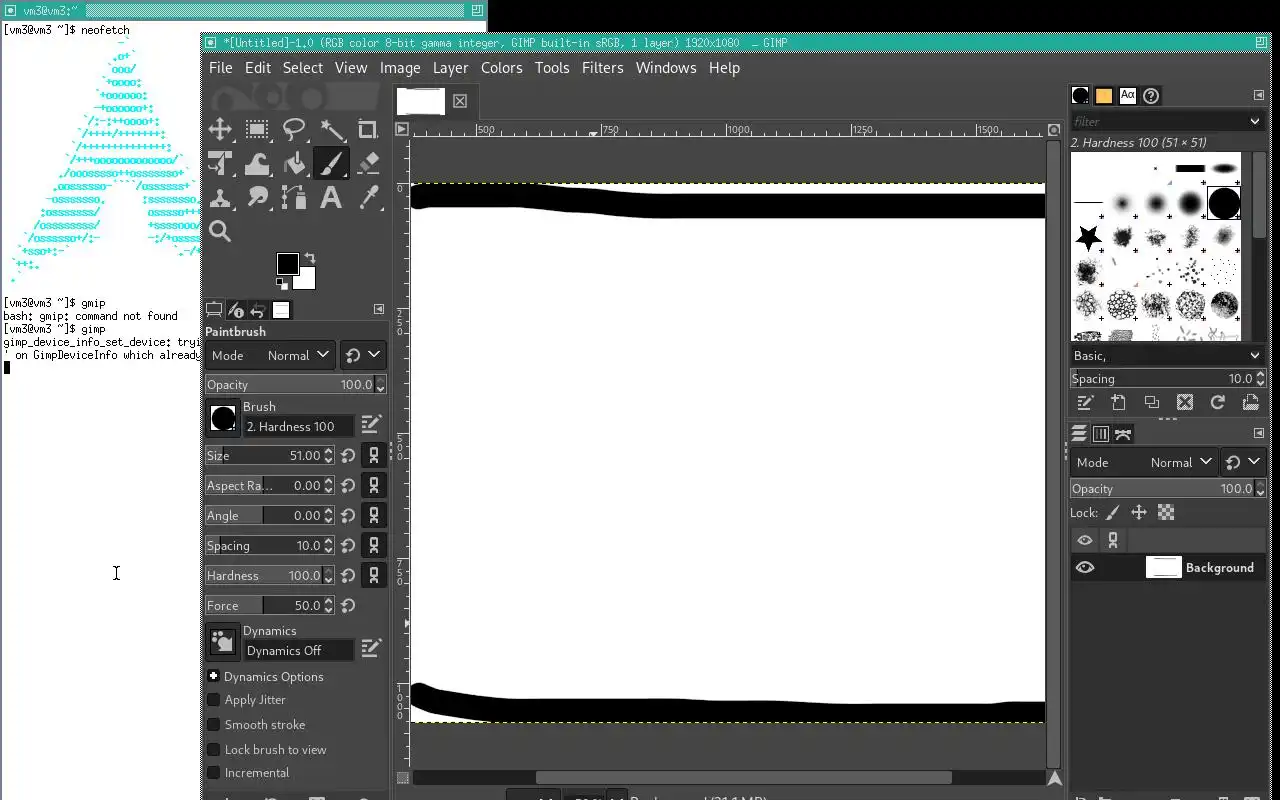Select the Crop tool

(368, 129)
